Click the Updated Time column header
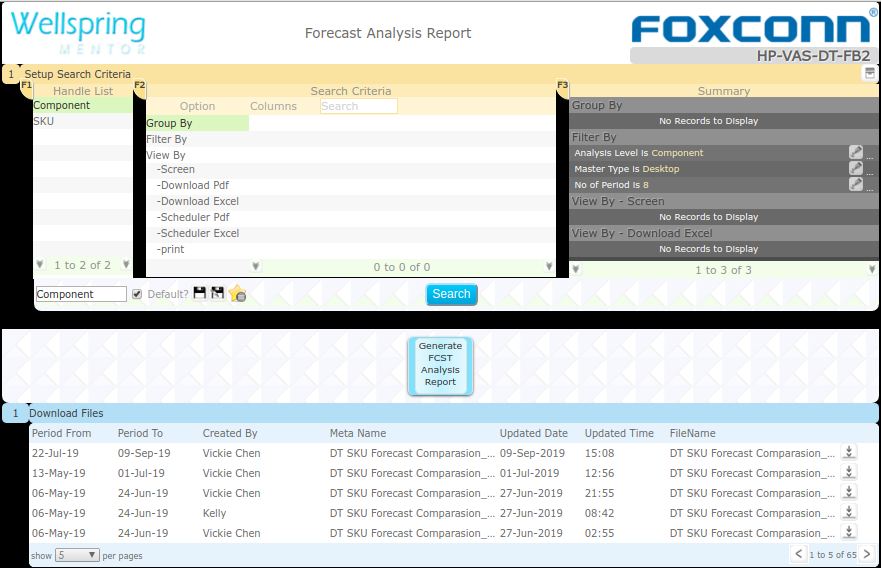This screenshot has width=881, height=568. pyautogui.click(x=619, y=433)
